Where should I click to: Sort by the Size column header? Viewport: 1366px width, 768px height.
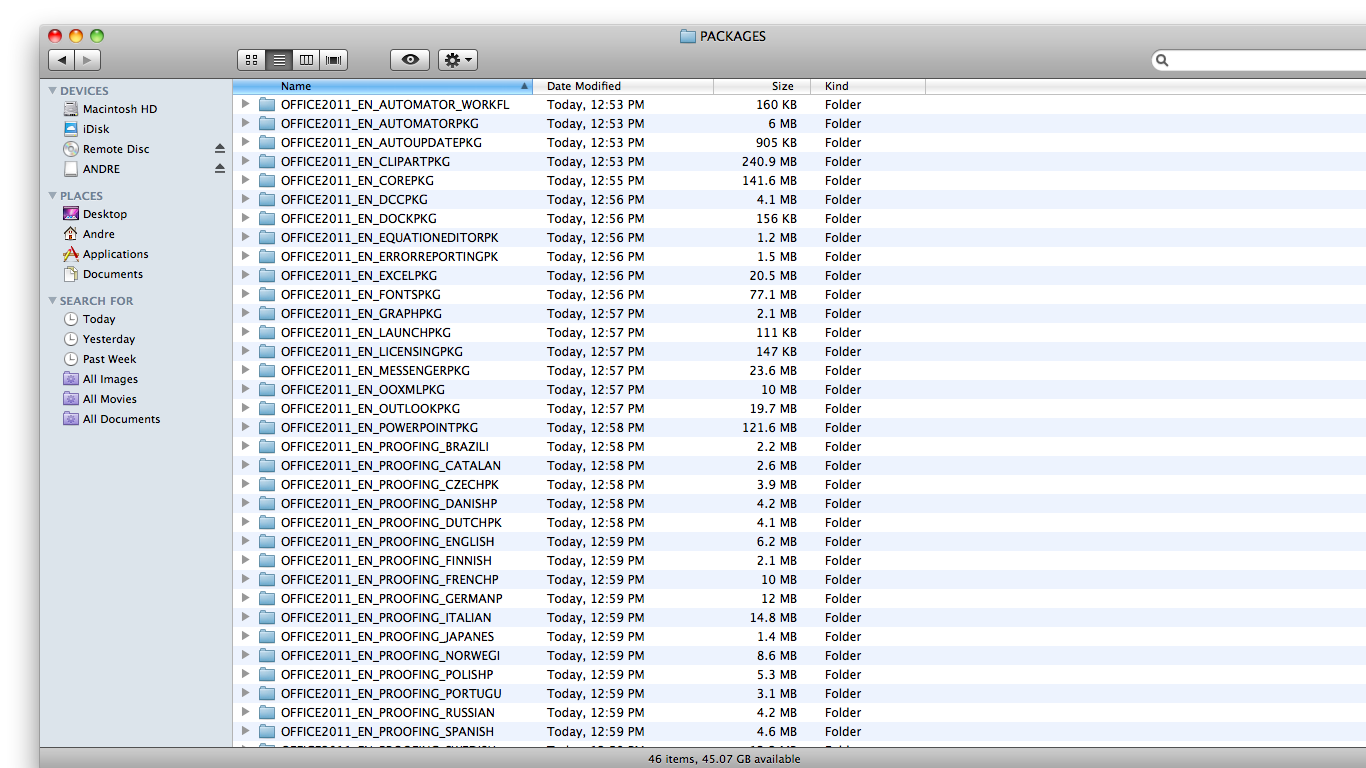762,86
